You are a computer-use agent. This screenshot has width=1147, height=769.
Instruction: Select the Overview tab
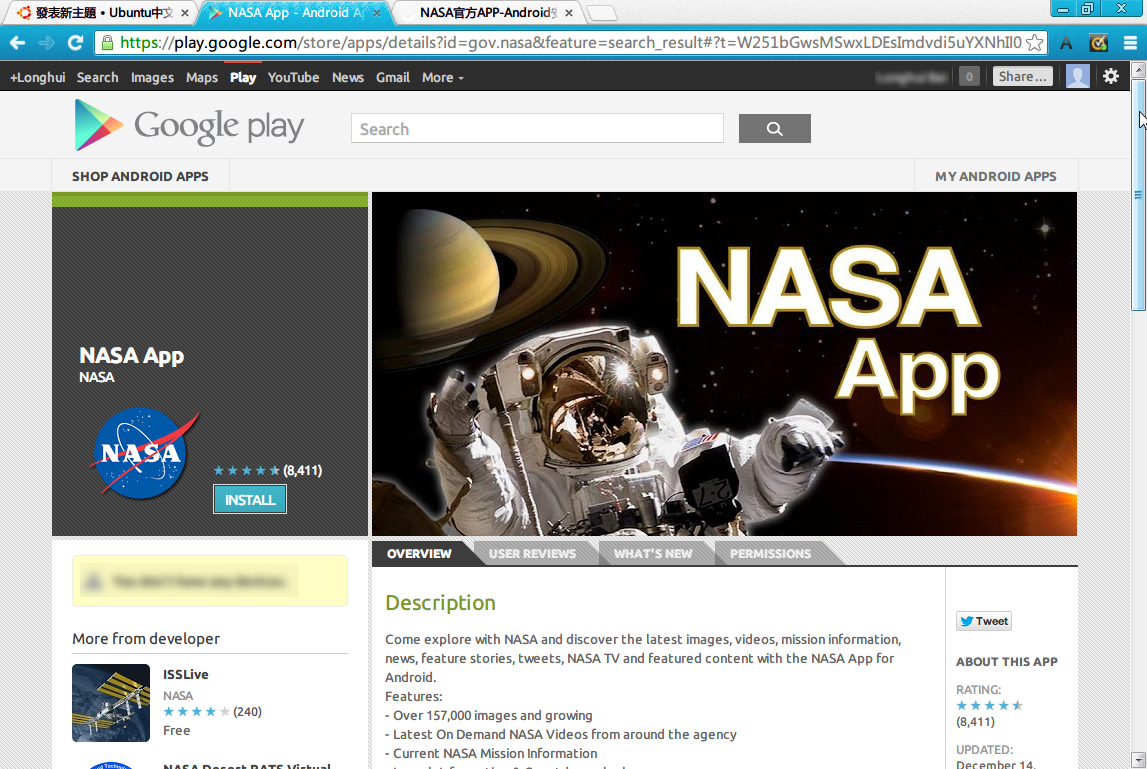click(419, 554)
